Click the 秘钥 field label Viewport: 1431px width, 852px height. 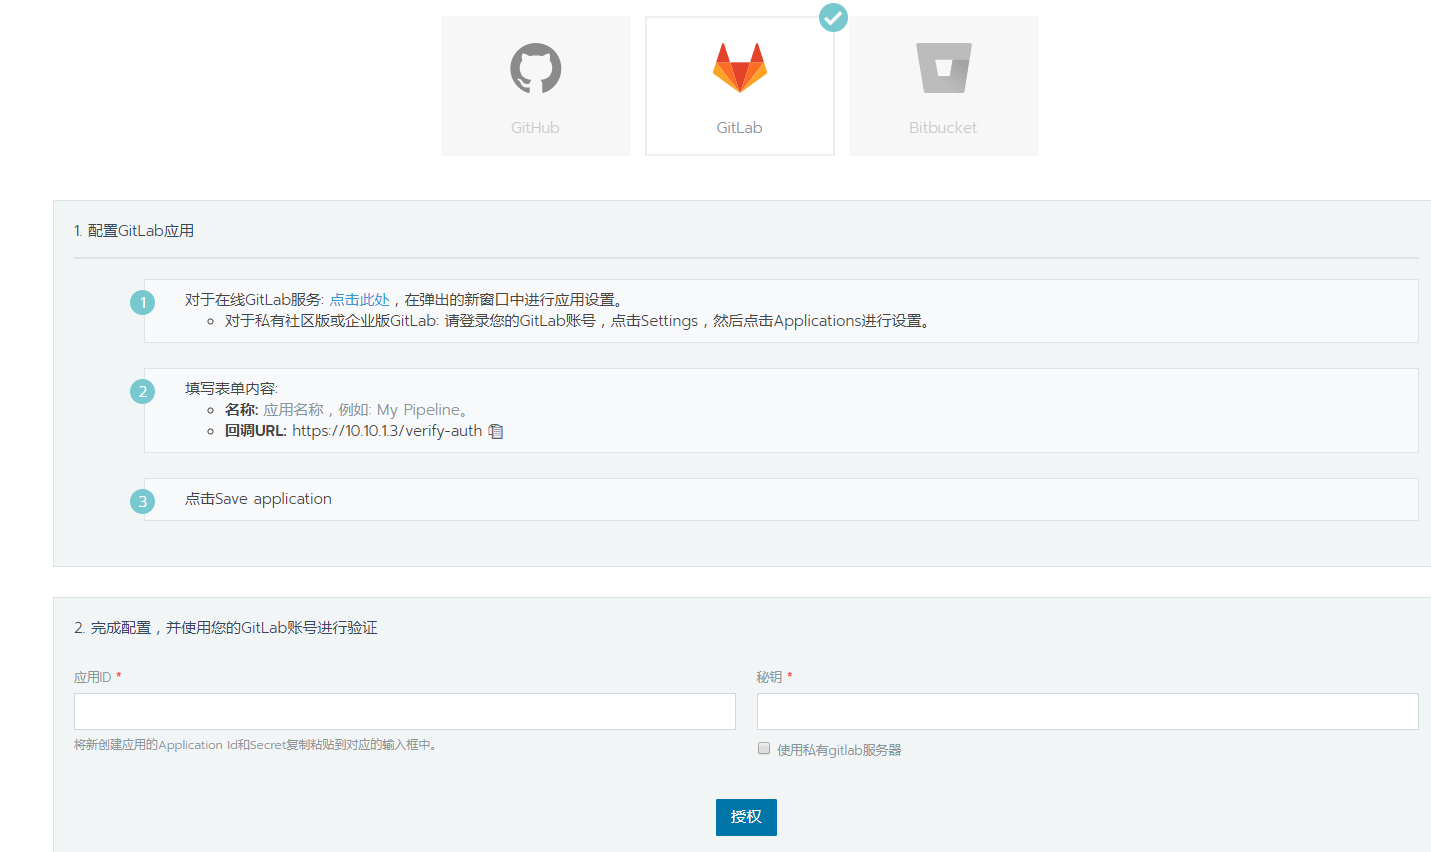[x=769, y=677]
